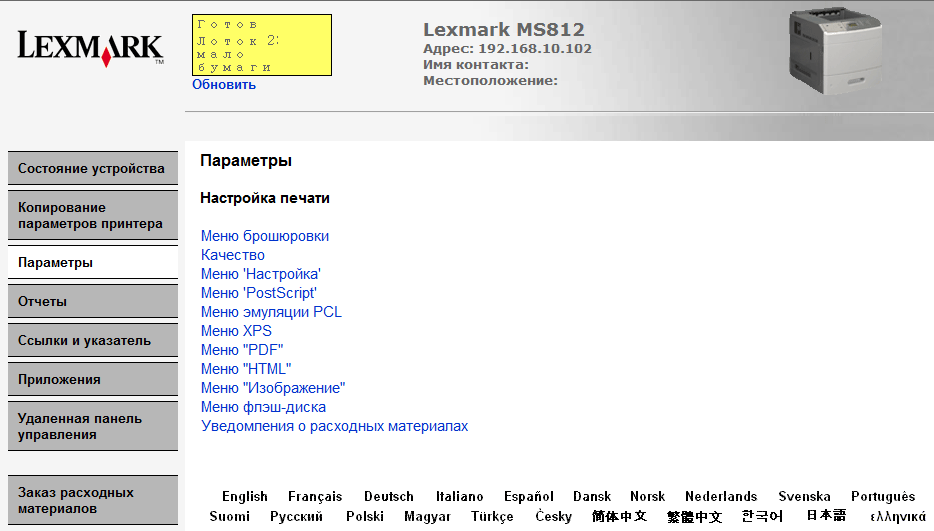The width and height of the screenshot is (934, 531).
Task: Open Меню флэш-диска link
Action: click(x=263, y=407)
